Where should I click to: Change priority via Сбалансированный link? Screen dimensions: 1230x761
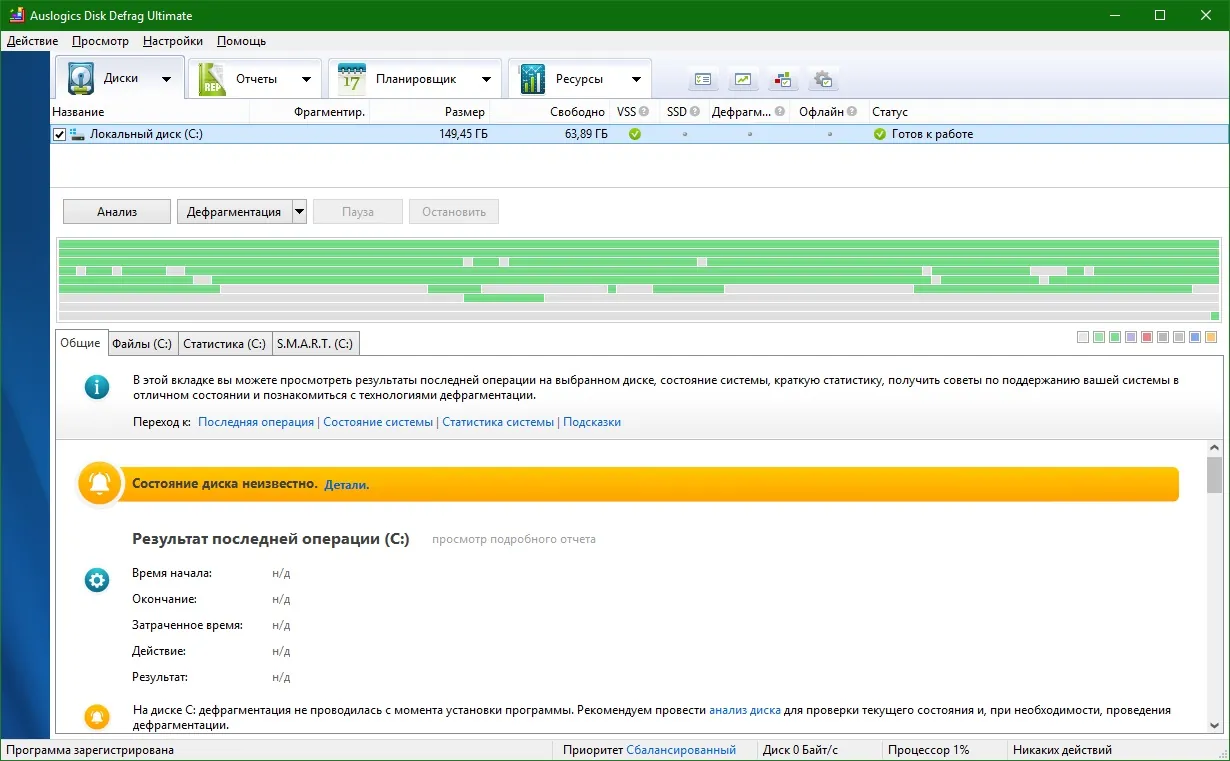pyautogui.click(x=681, y=750)
